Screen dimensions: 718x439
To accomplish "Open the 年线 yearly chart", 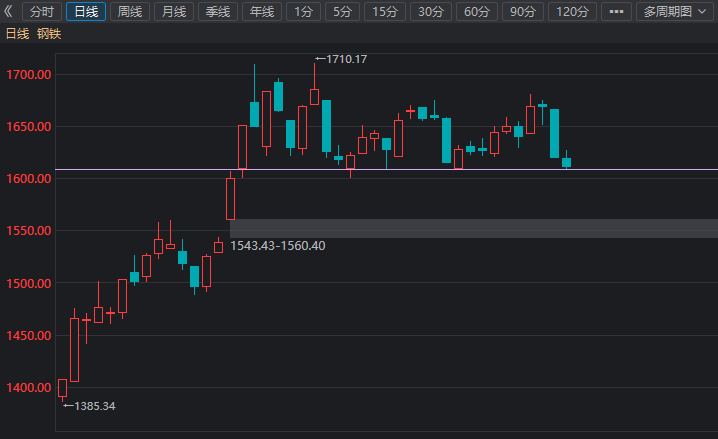I will point(262,11).
